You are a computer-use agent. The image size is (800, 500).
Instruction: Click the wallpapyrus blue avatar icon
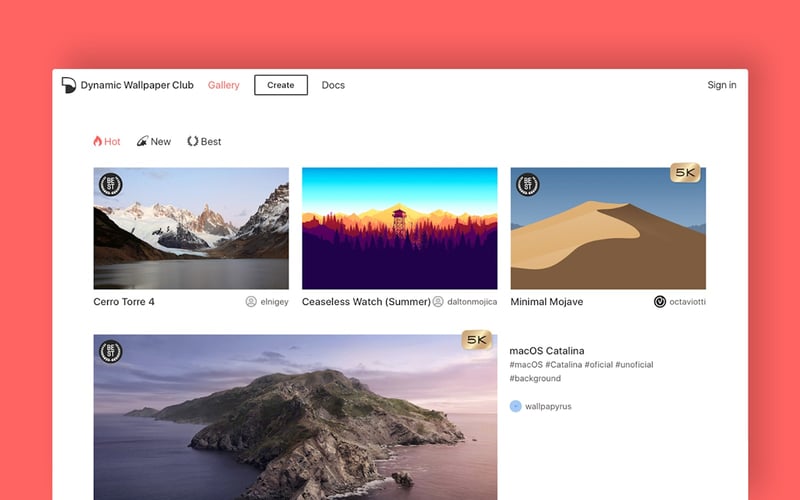point(515,406)
